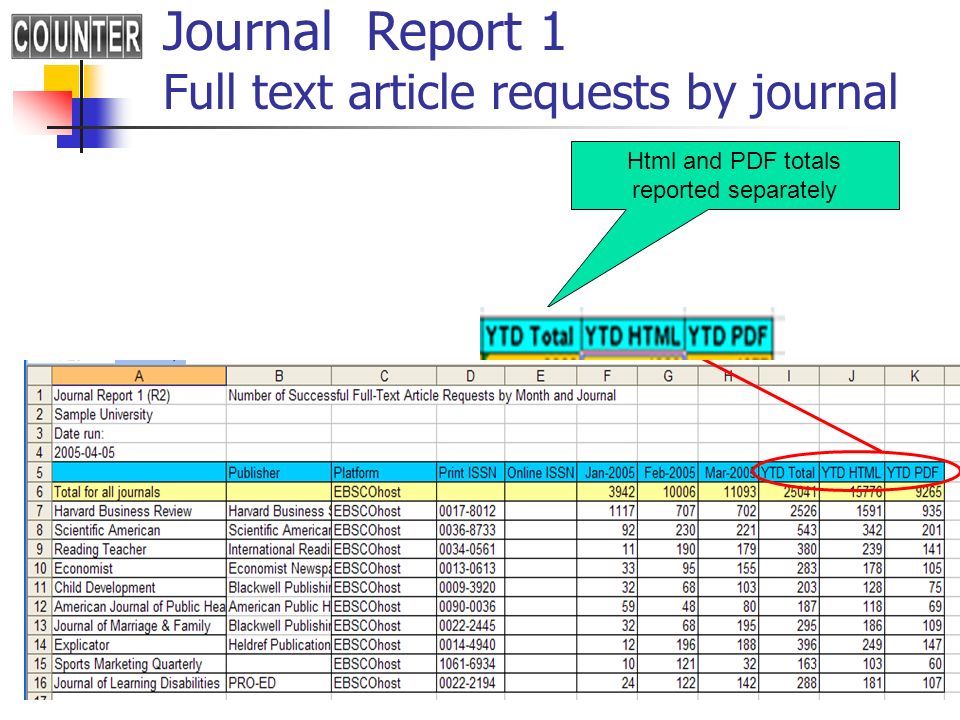Click 'International Readi' publisher cell
Image resolution: width=960 pixels, height=720 pixels.
[x=279, y=549]
